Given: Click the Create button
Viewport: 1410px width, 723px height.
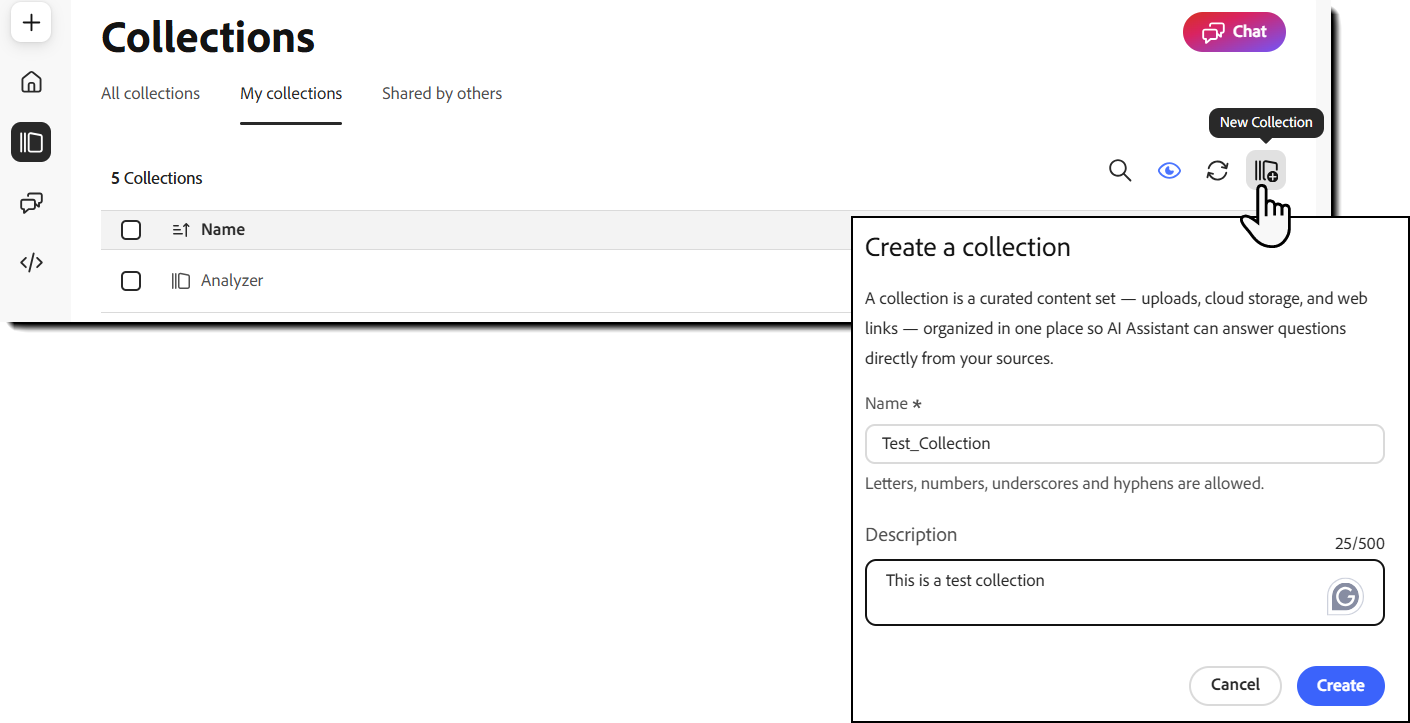Looking at the screenshot, I should tap(1340, 685).
